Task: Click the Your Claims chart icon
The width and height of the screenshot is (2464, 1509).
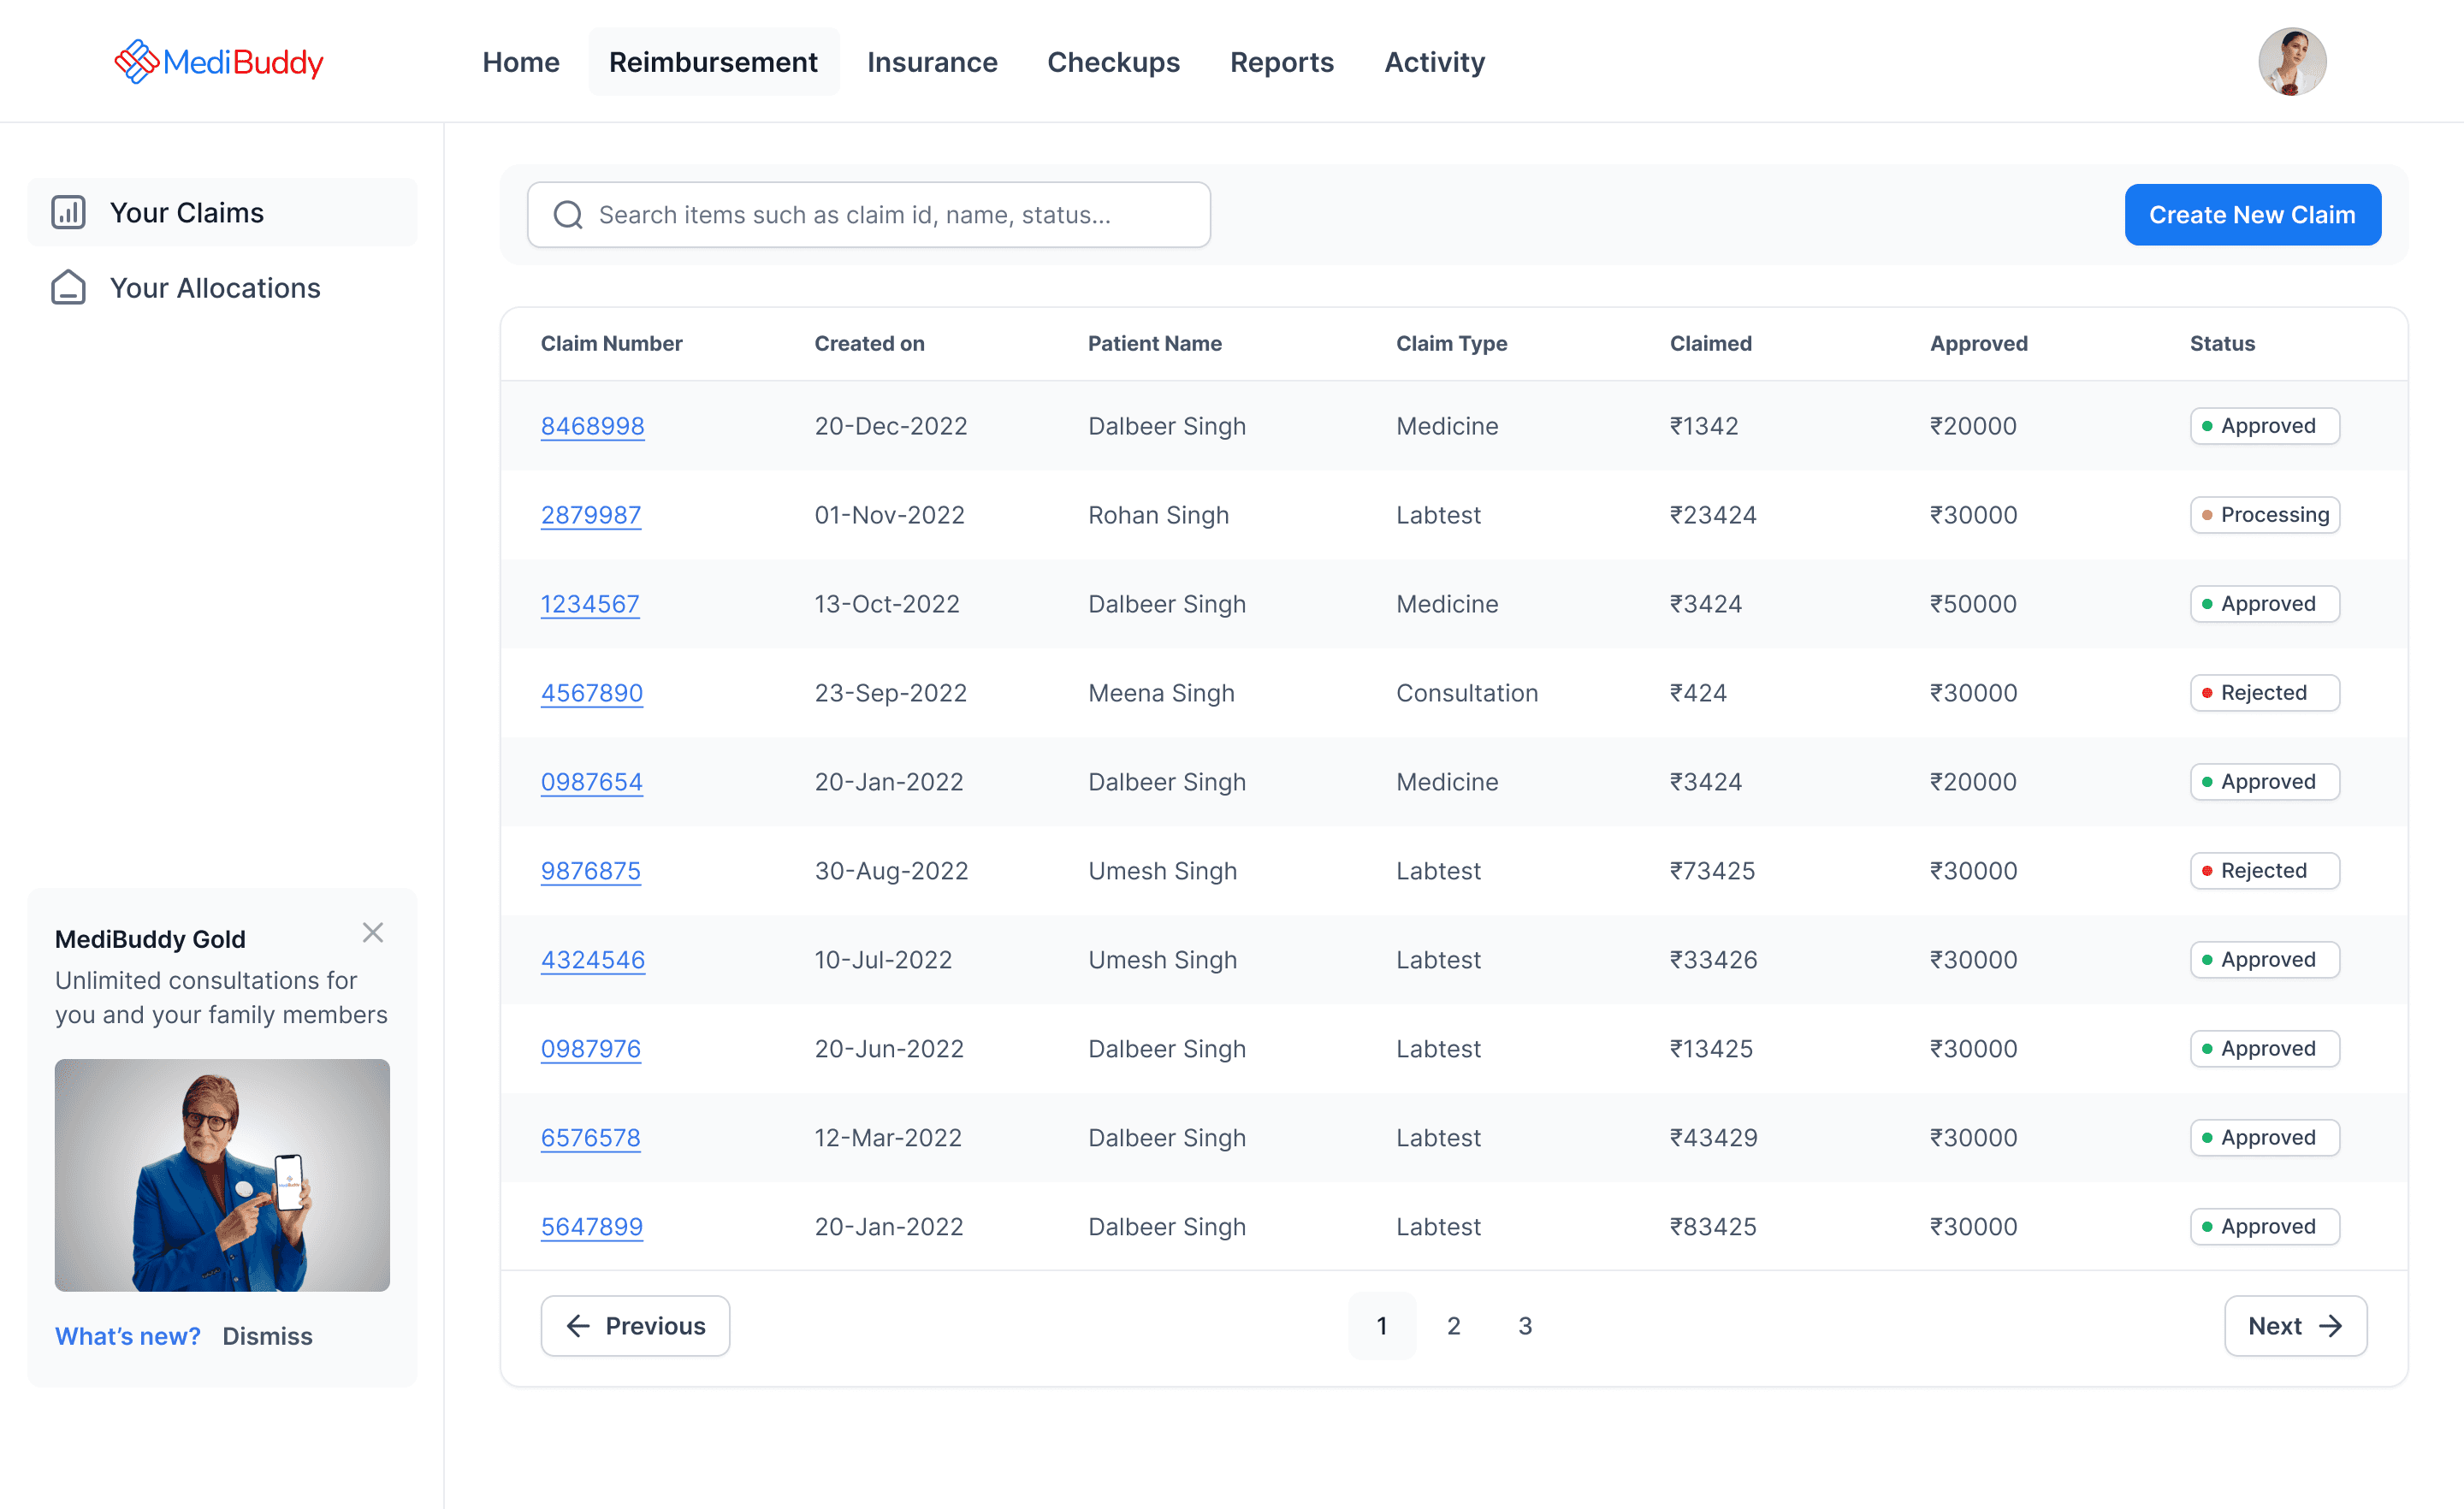Action: [x=68, y=212]
